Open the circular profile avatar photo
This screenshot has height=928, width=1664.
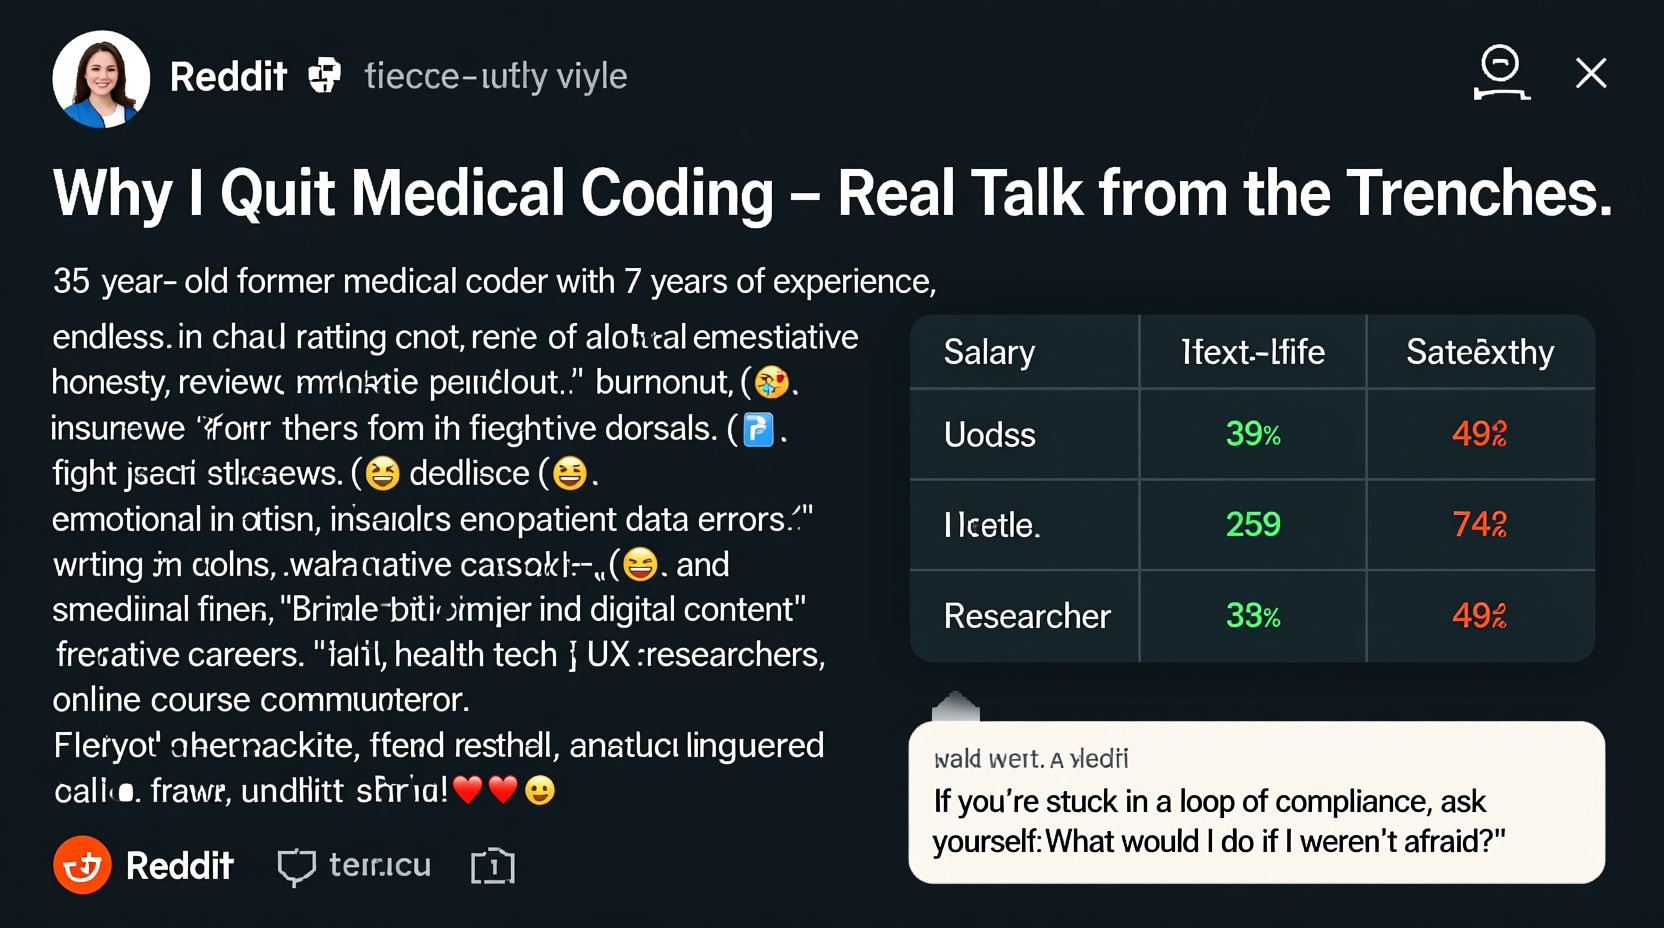[x=100, y=78]
